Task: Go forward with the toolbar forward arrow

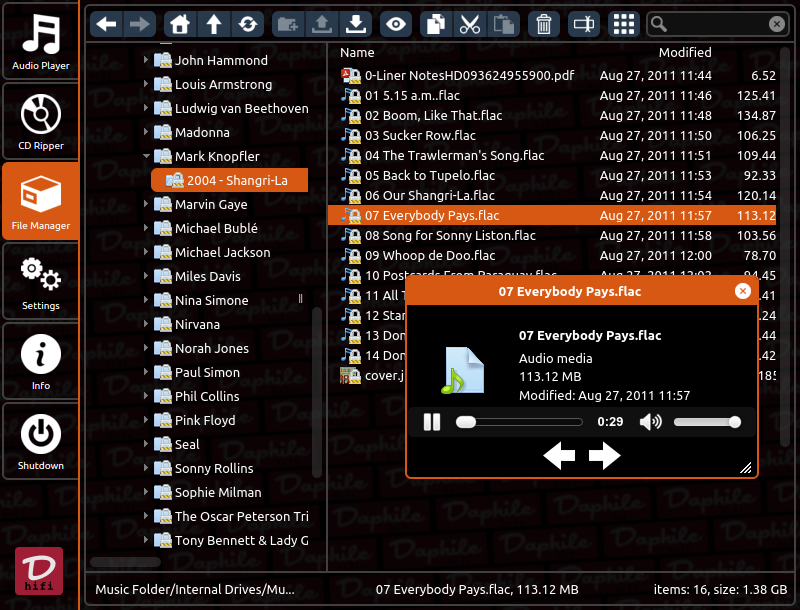Action: point(139,24)
